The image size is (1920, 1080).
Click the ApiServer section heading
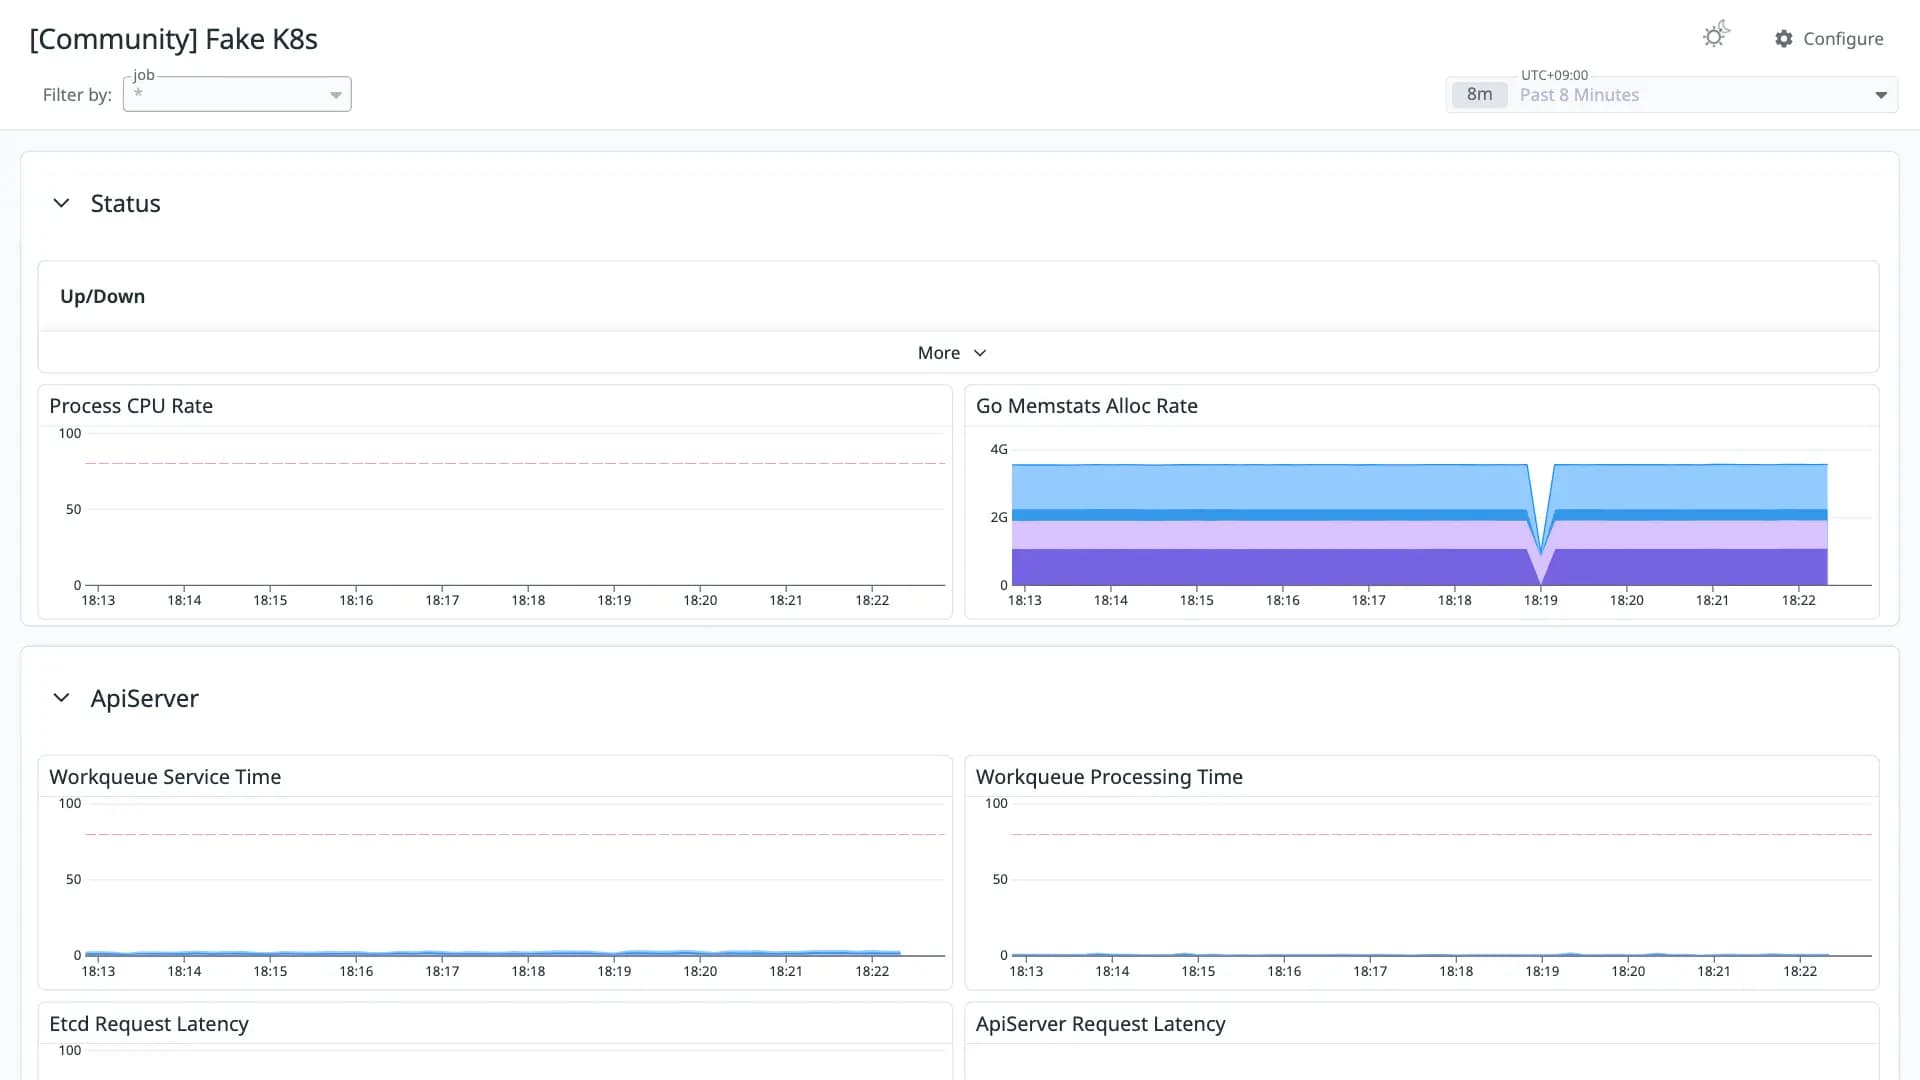144,698
